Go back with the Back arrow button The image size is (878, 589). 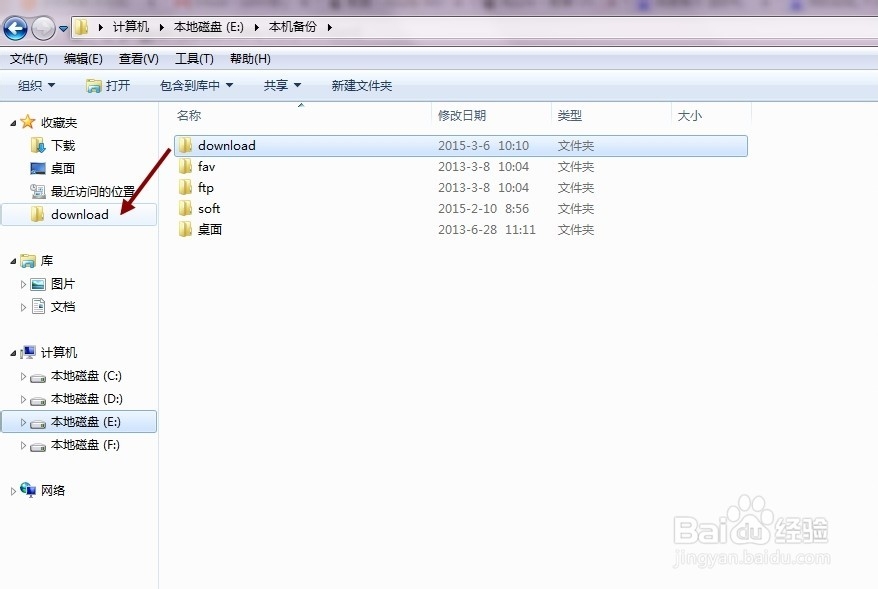[x=15, y=28]
